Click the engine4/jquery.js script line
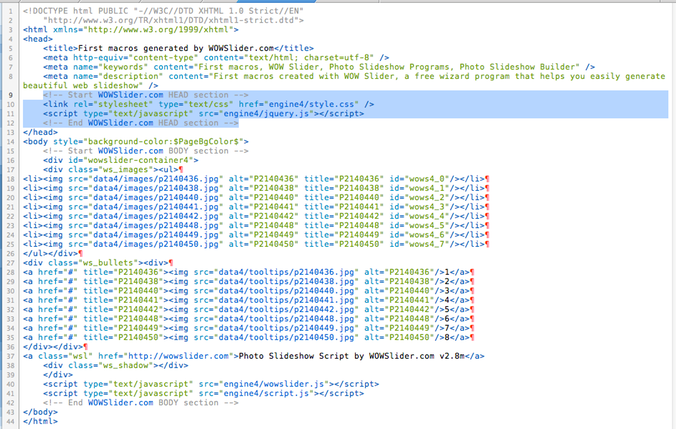This screenshot has width=676, height=429. [203, 114]
